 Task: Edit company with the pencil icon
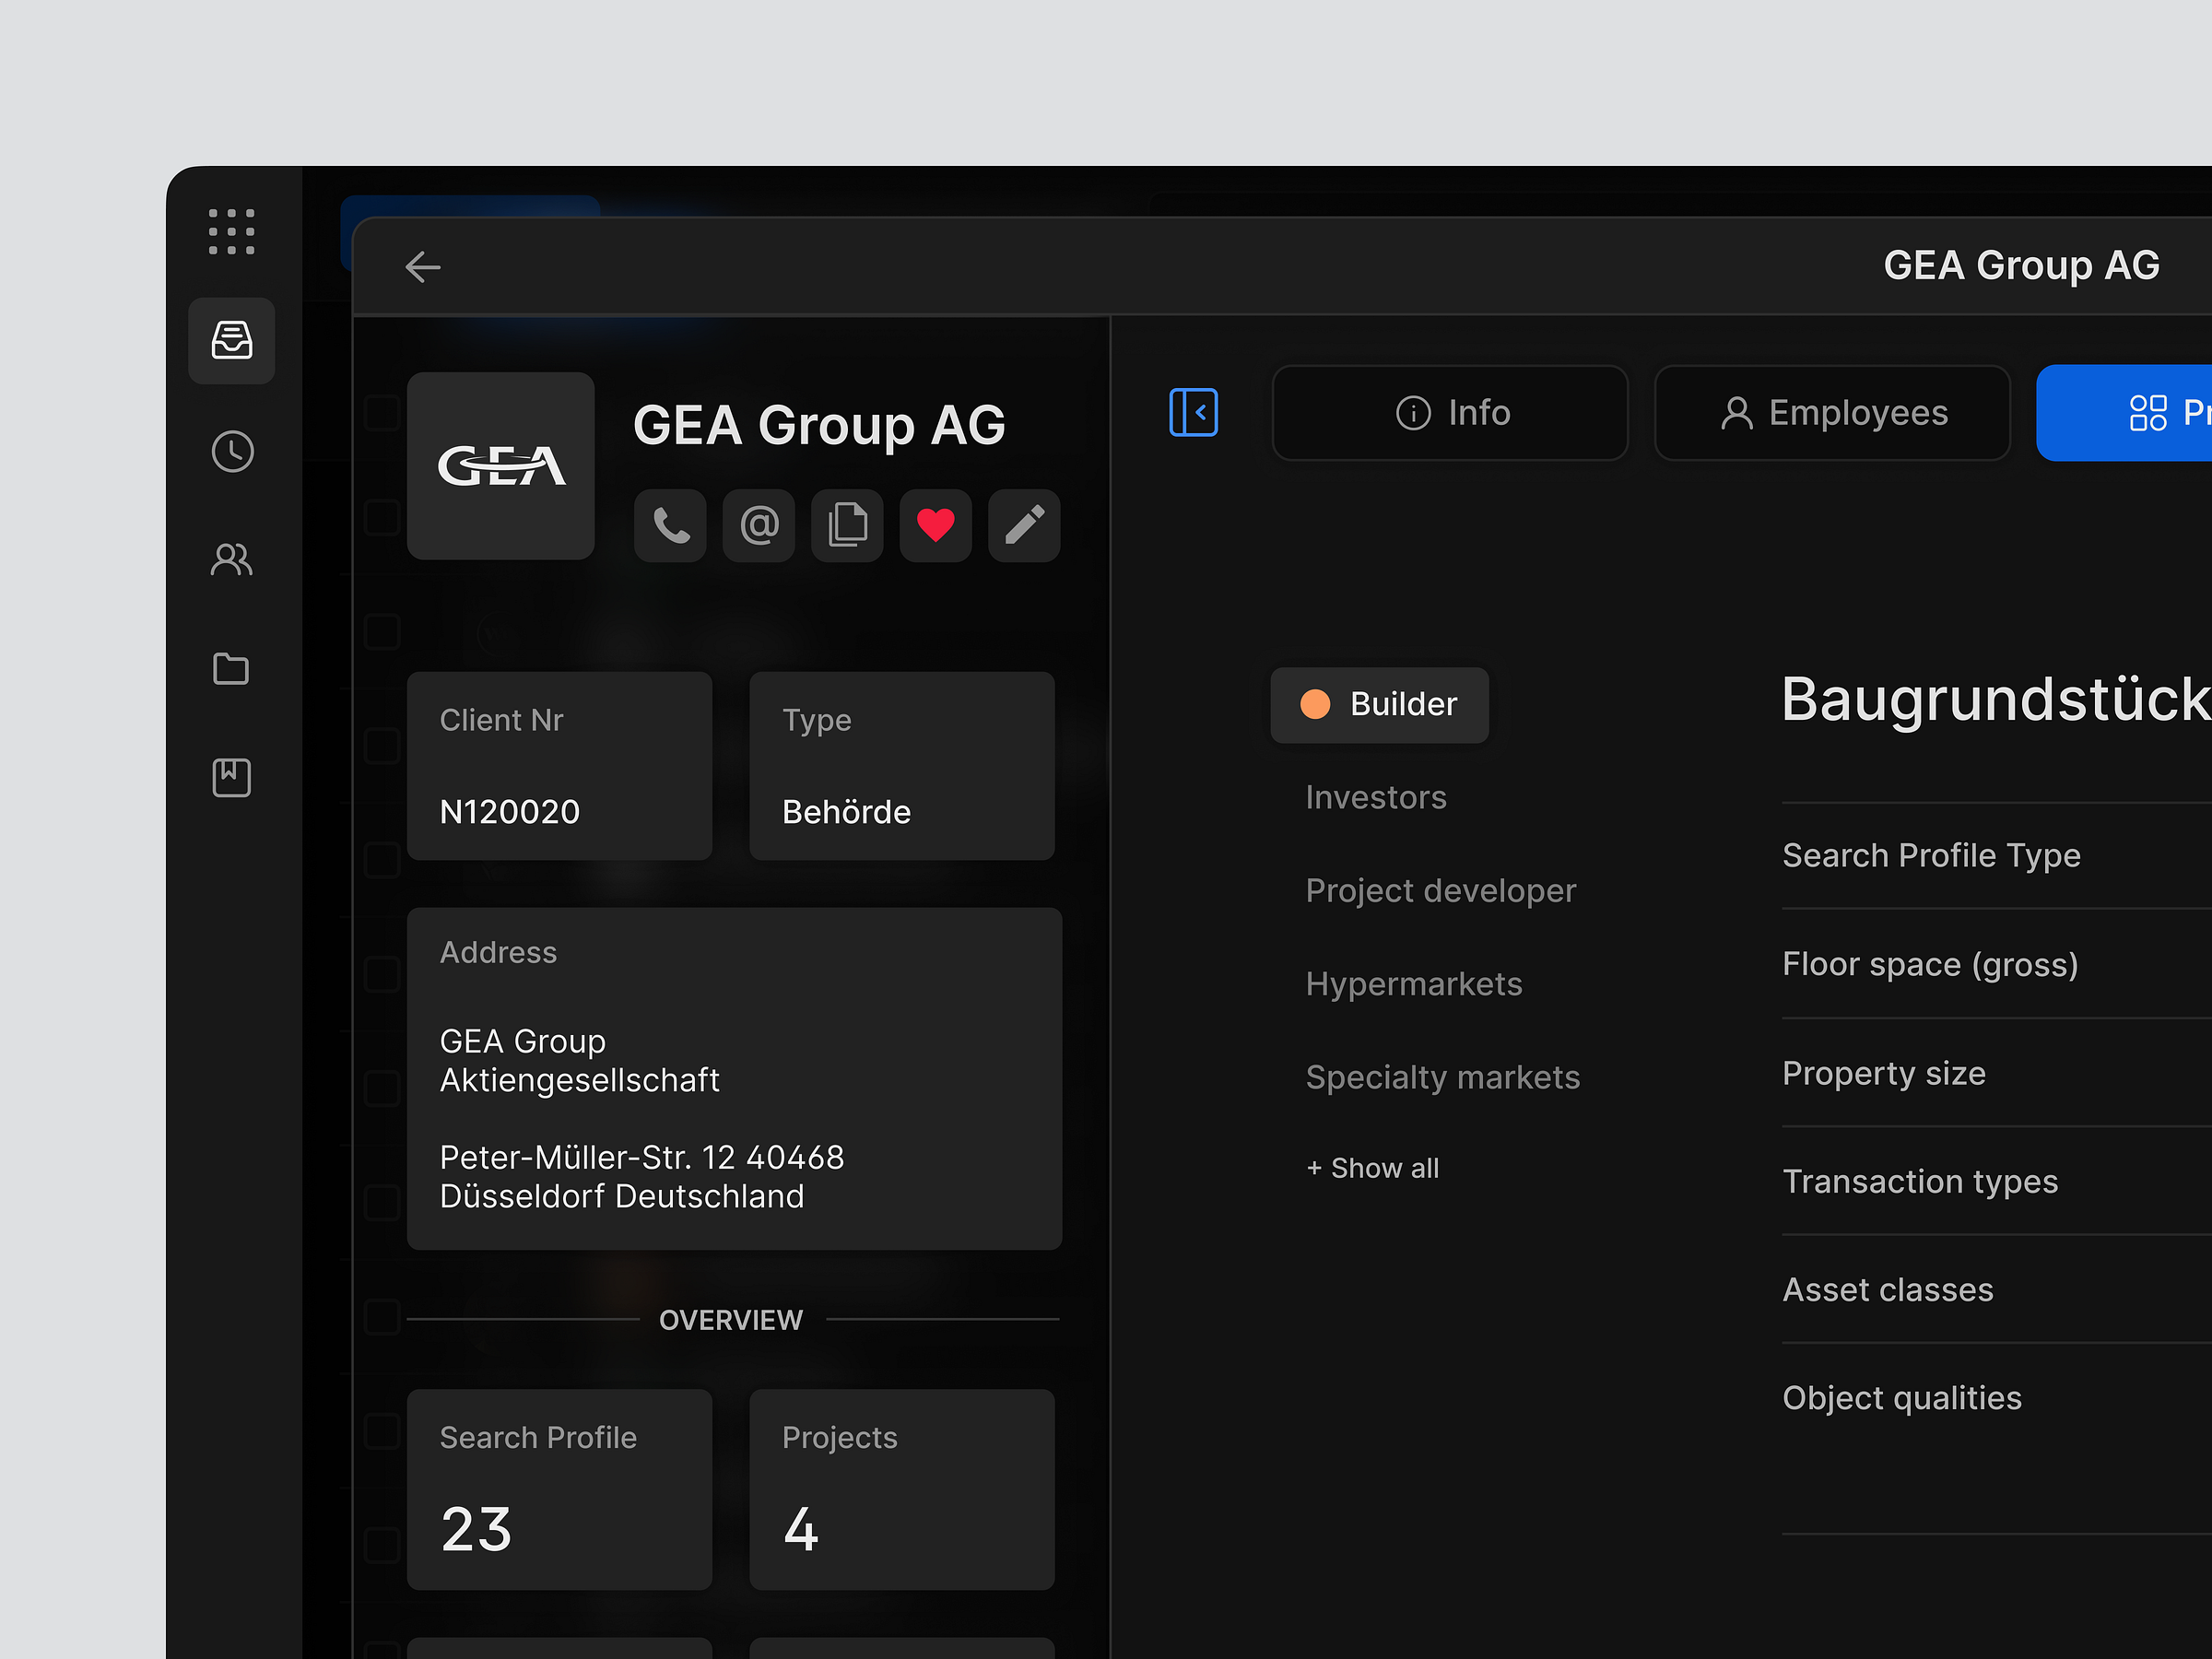pyautogui.click(x=1024, y=525)
